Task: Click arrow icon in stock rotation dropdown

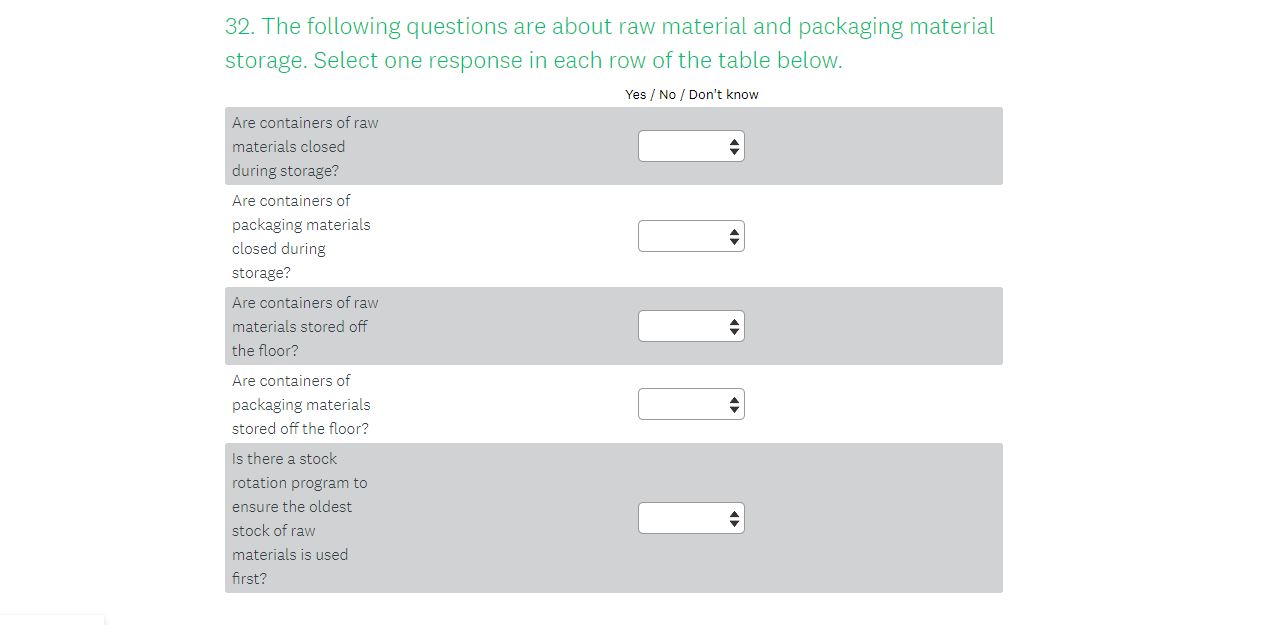Action: pos(735,519)
